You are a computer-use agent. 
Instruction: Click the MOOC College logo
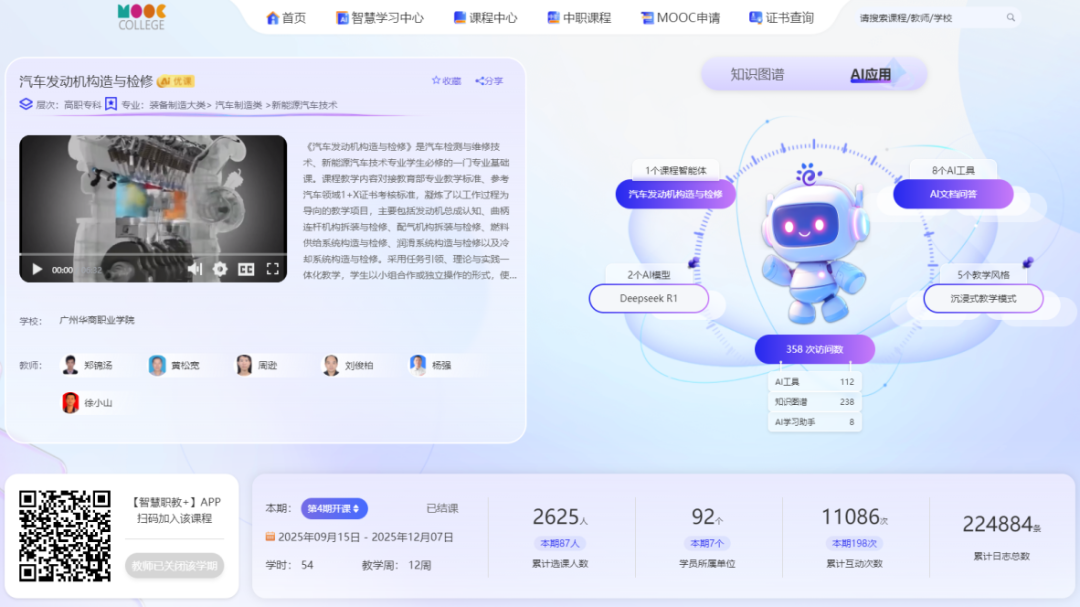(x=141, y=16)
